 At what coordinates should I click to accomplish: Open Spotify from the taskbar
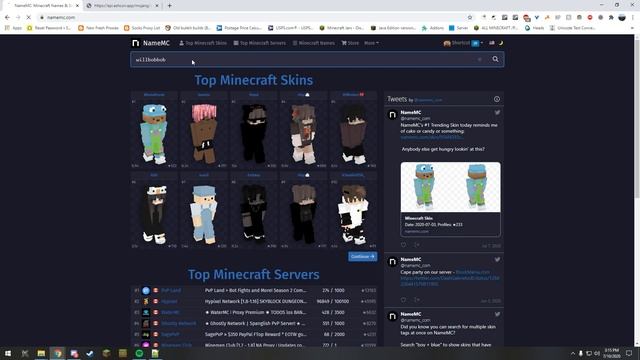(x=139, y=353)
